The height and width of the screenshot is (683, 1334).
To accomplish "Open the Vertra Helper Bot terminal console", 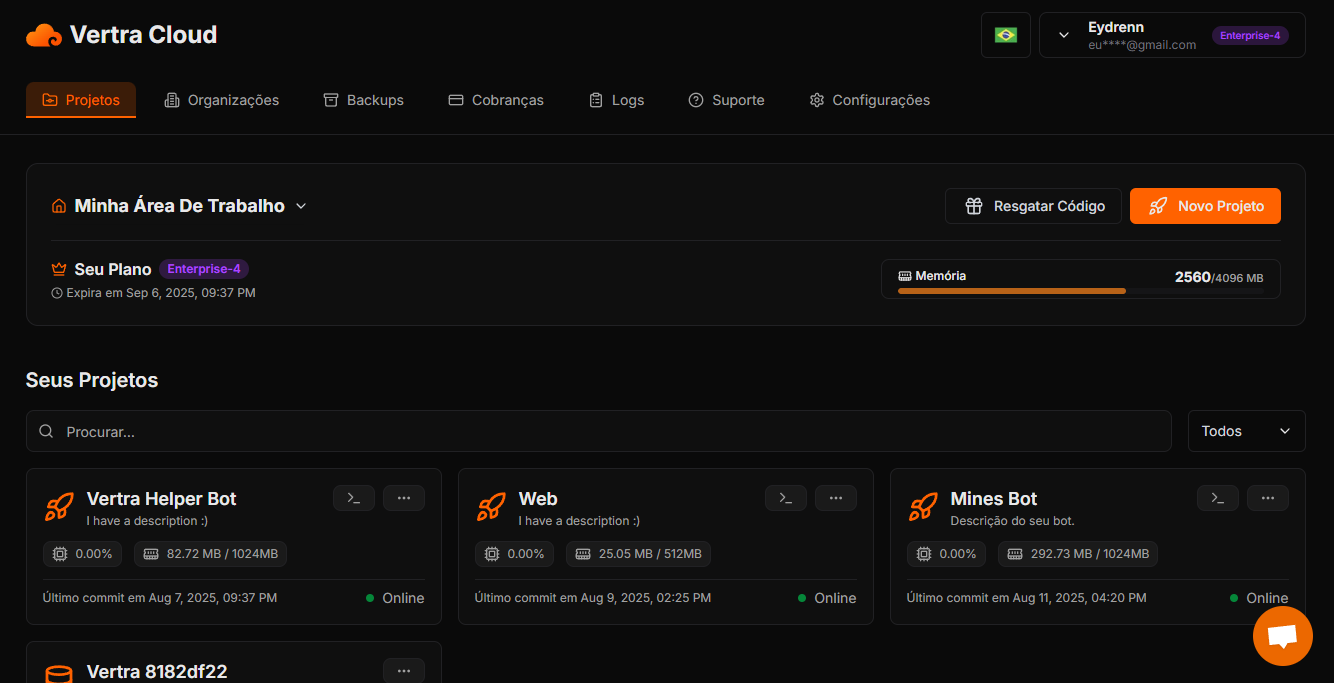I will click(x=353, y=497).
